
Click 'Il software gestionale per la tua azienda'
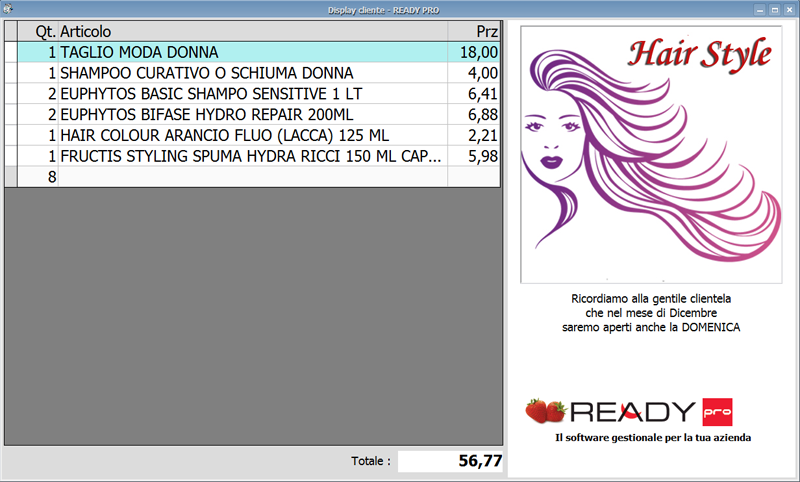653,438
